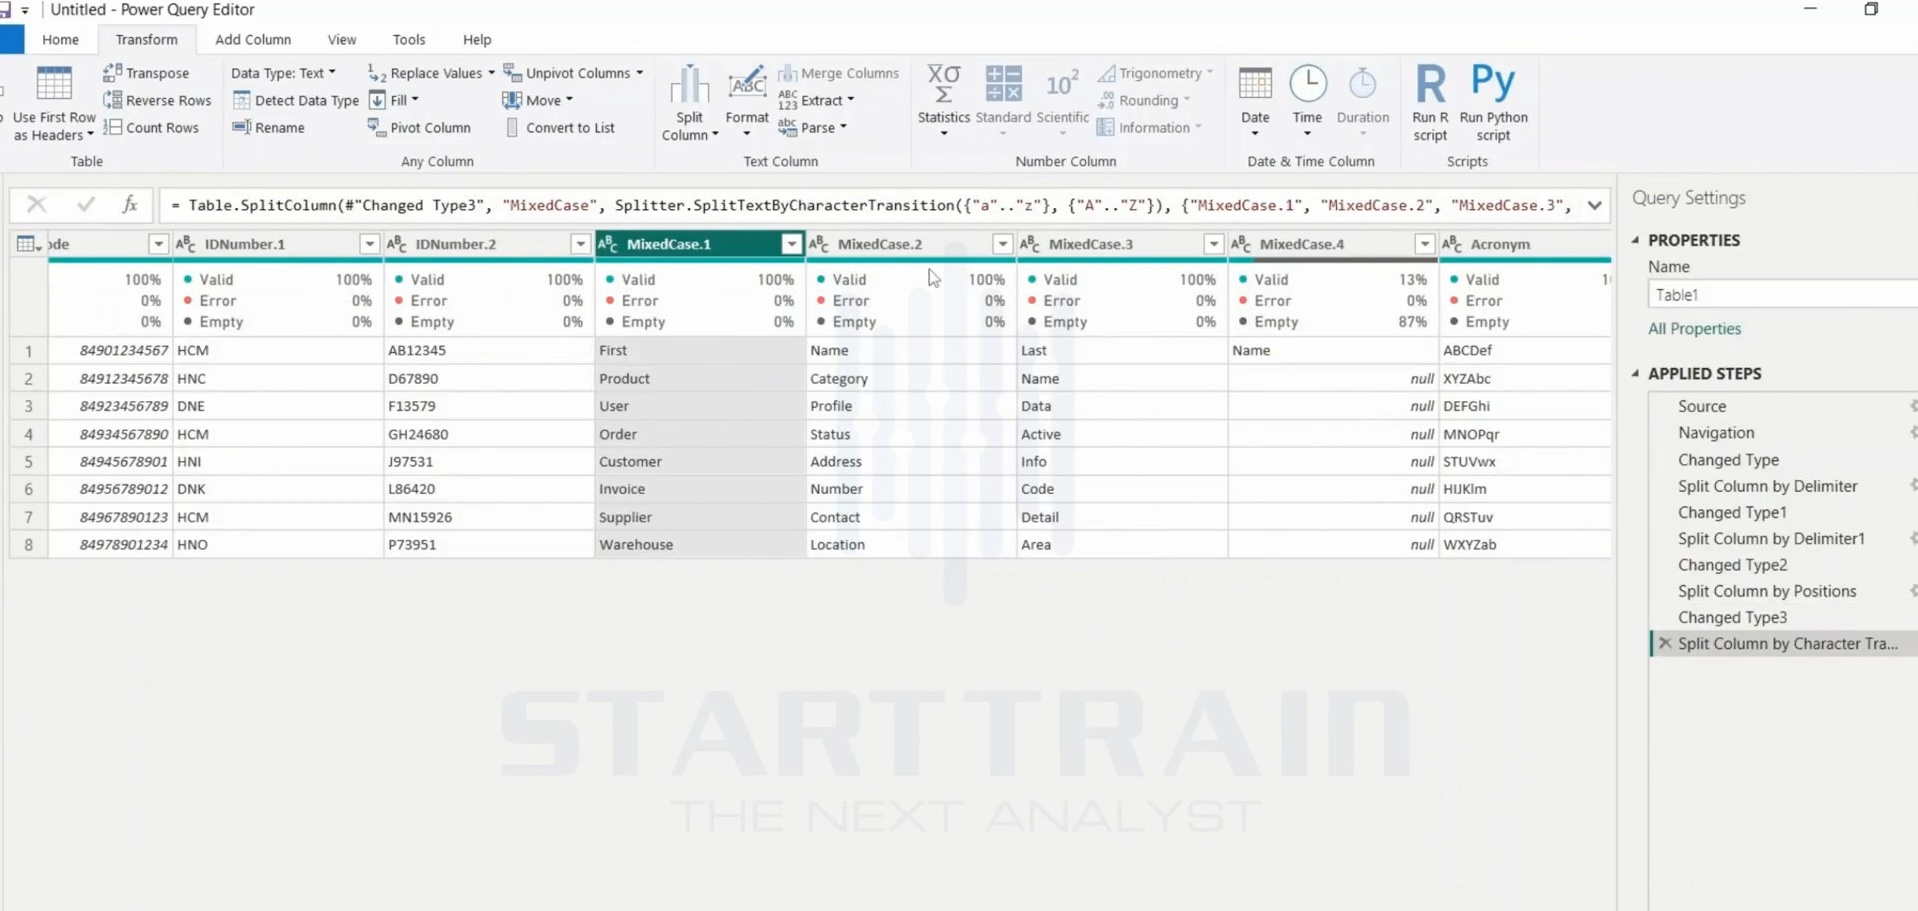Open the Date column tool
Image resolution: width=1918 pixels, height=911 pixels.
tap(1255, 101)
